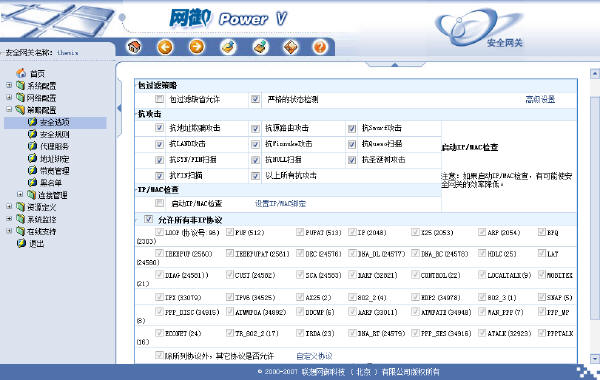Enable the 启动IP/MAC检查 checkbox
This screenshot has height=380, width=600.
coord(159,203)
